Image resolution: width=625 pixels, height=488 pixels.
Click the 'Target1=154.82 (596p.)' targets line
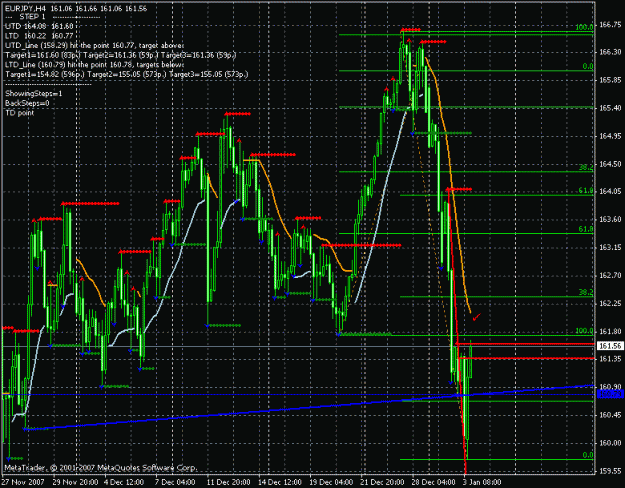[127, 74]
